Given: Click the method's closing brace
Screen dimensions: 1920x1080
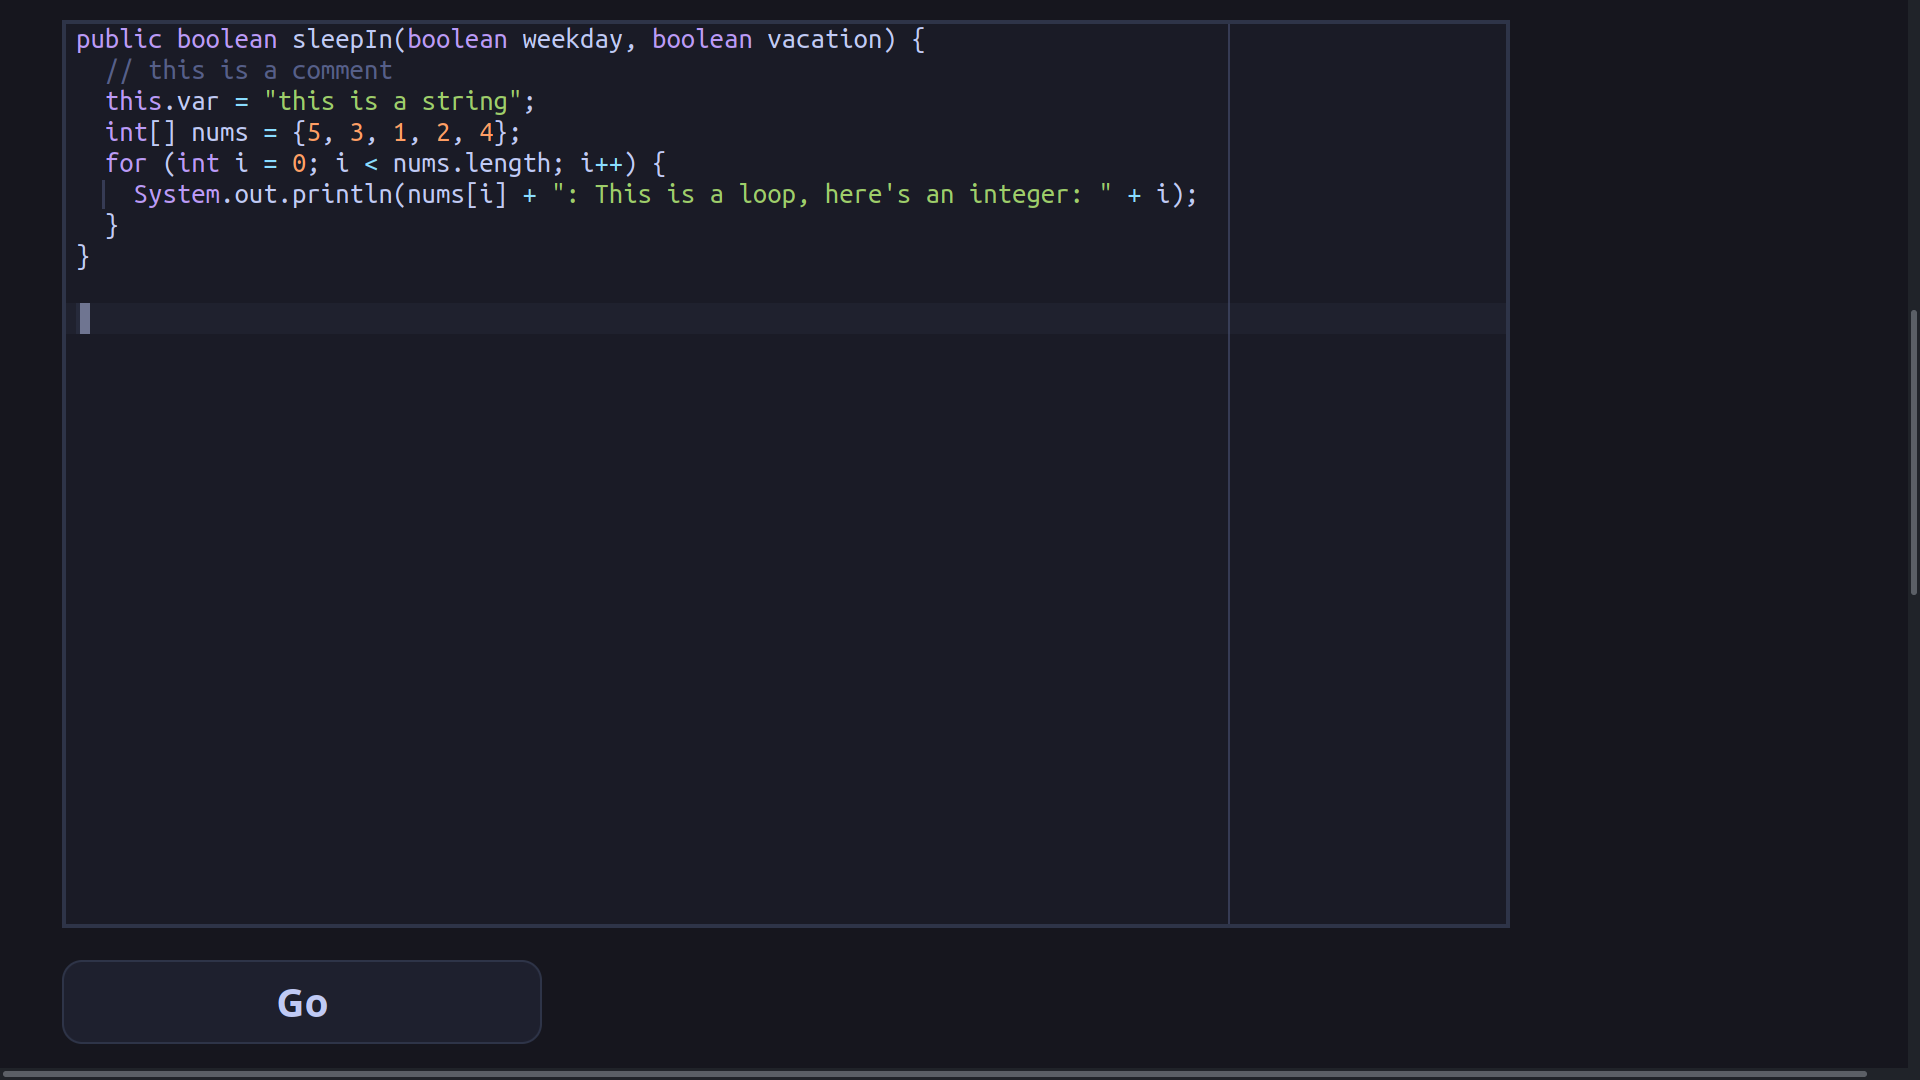Looking at the screenshot, I should pos(83,257).
